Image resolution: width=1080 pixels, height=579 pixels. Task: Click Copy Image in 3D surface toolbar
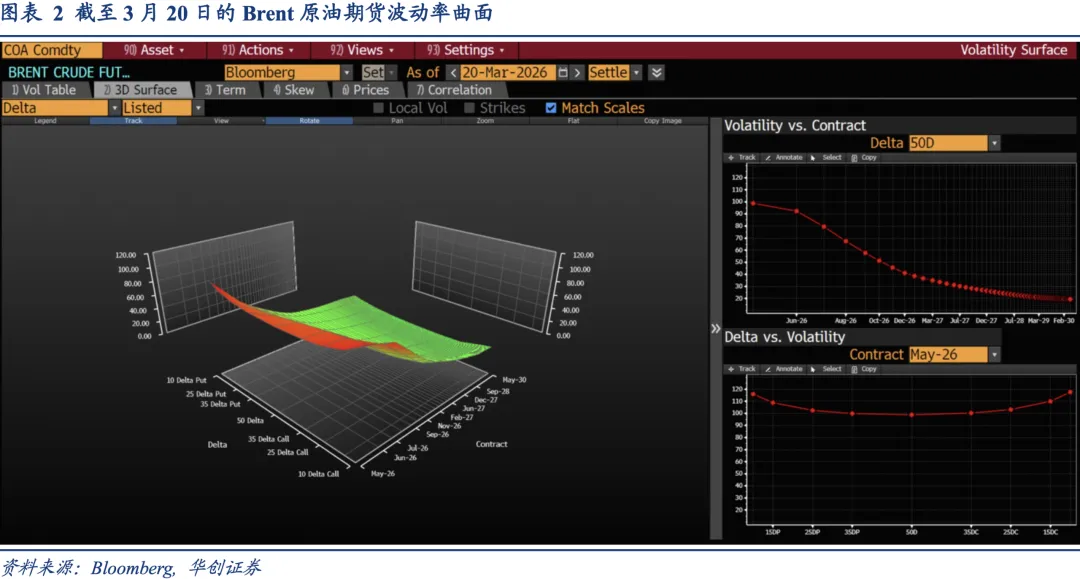point(663,120)
